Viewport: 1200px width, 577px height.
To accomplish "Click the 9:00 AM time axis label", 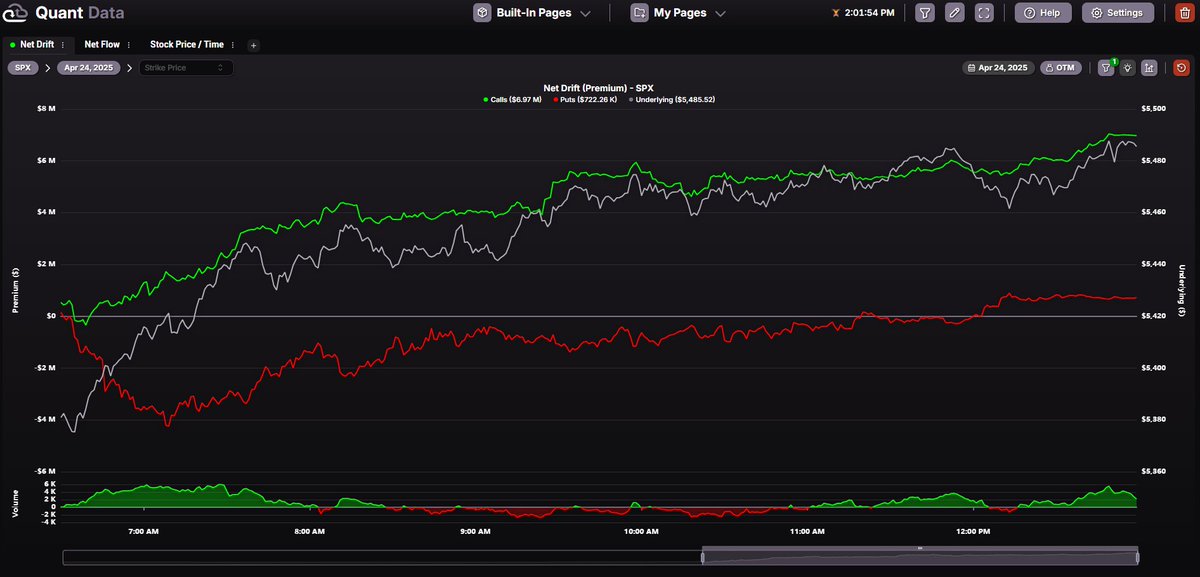I will (475, 531).
